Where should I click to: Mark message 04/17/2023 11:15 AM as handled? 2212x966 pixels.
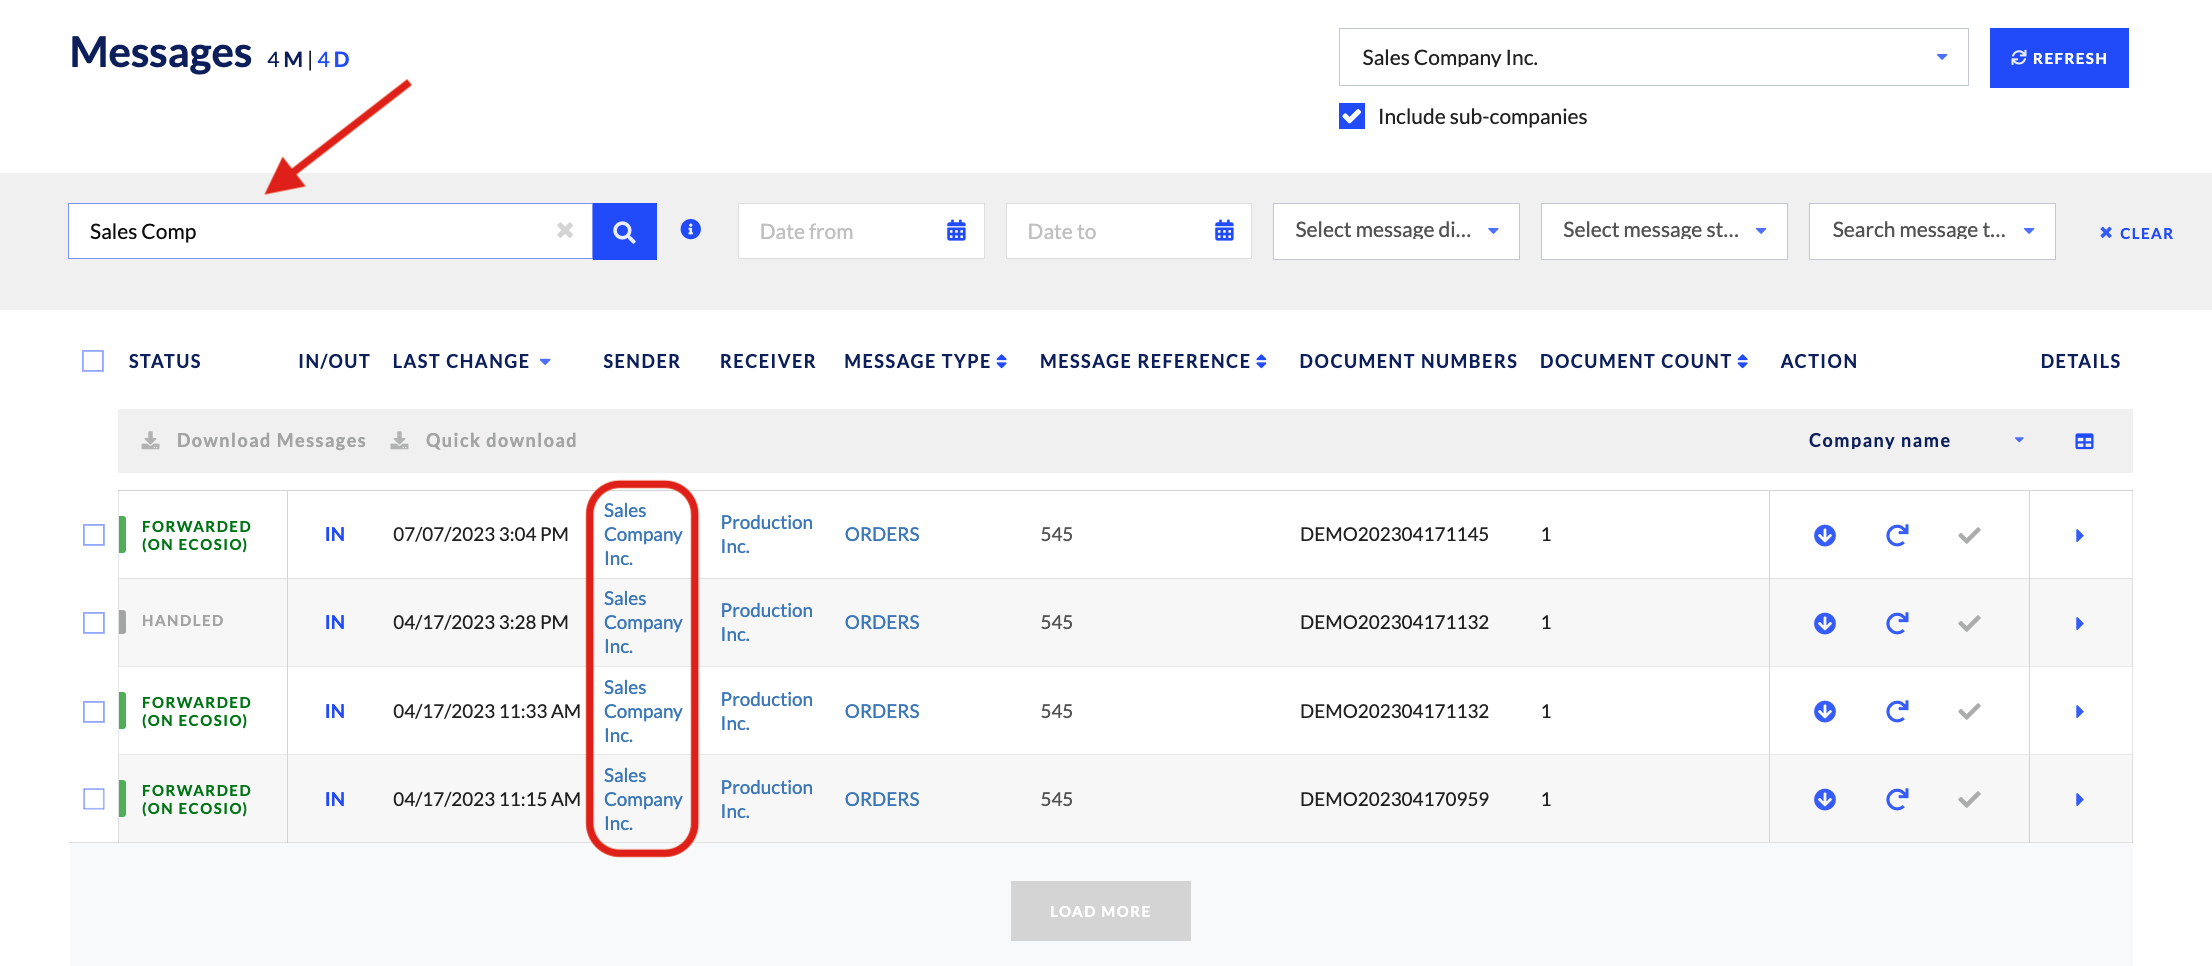point(1969,799)
